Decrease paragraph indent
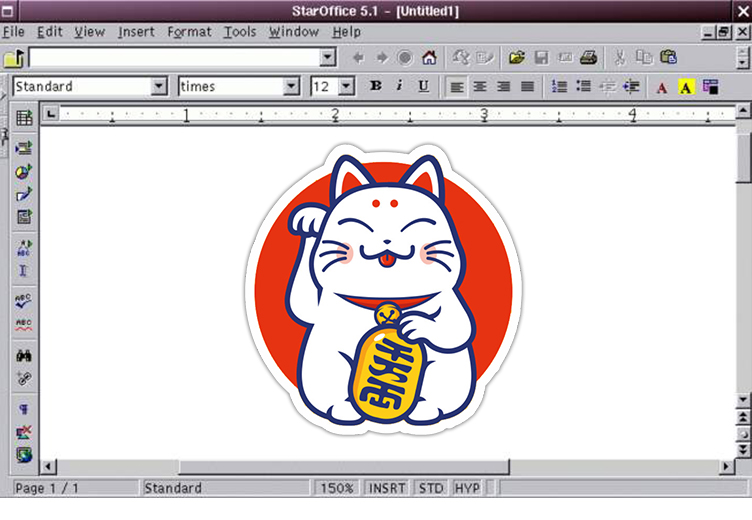The width and height of the screenshot is (752, 520). [x=607, y=87]
